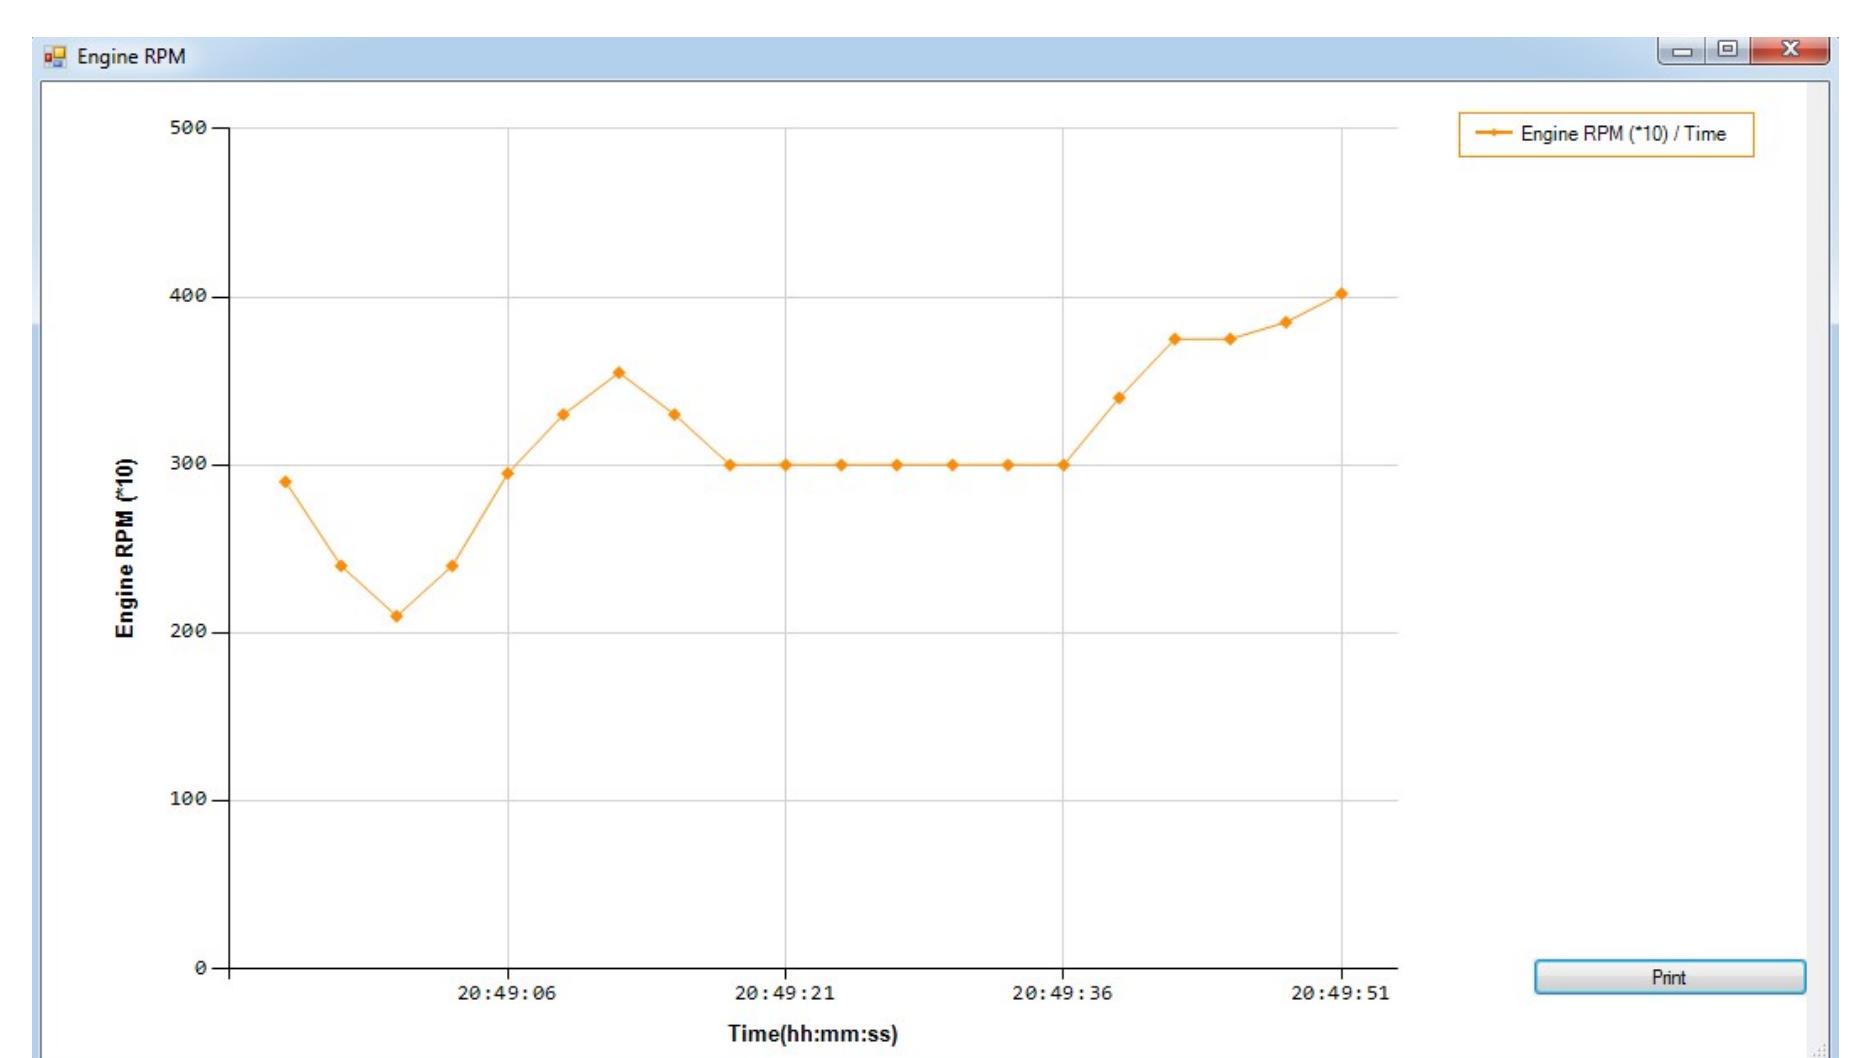Viewport: 1852px width, 1058px height.
Task: Click the highest data point near 400
Action: tap(1341, 294)
